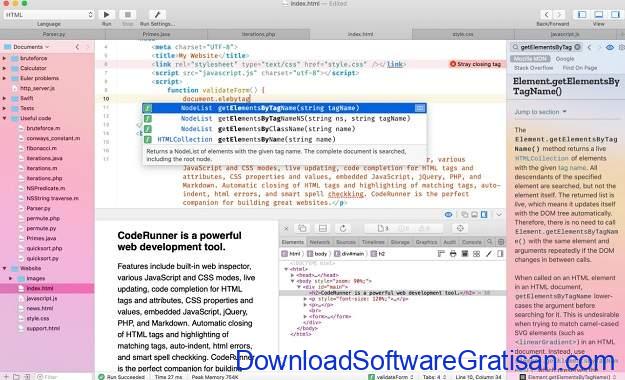Click the Stack Overflow documentation source
Screen dimensions: 625x380
[x=533, y=68]
